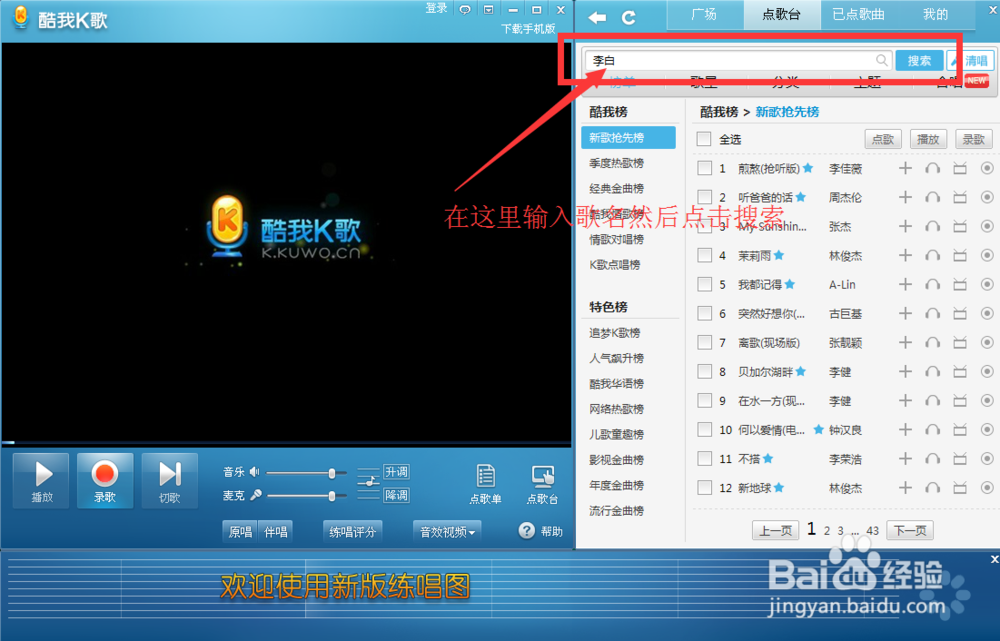Click the MV icon for 我都记得
Image resolution: width=1000 pixels, height=641 pixels.
coord(960,284)
